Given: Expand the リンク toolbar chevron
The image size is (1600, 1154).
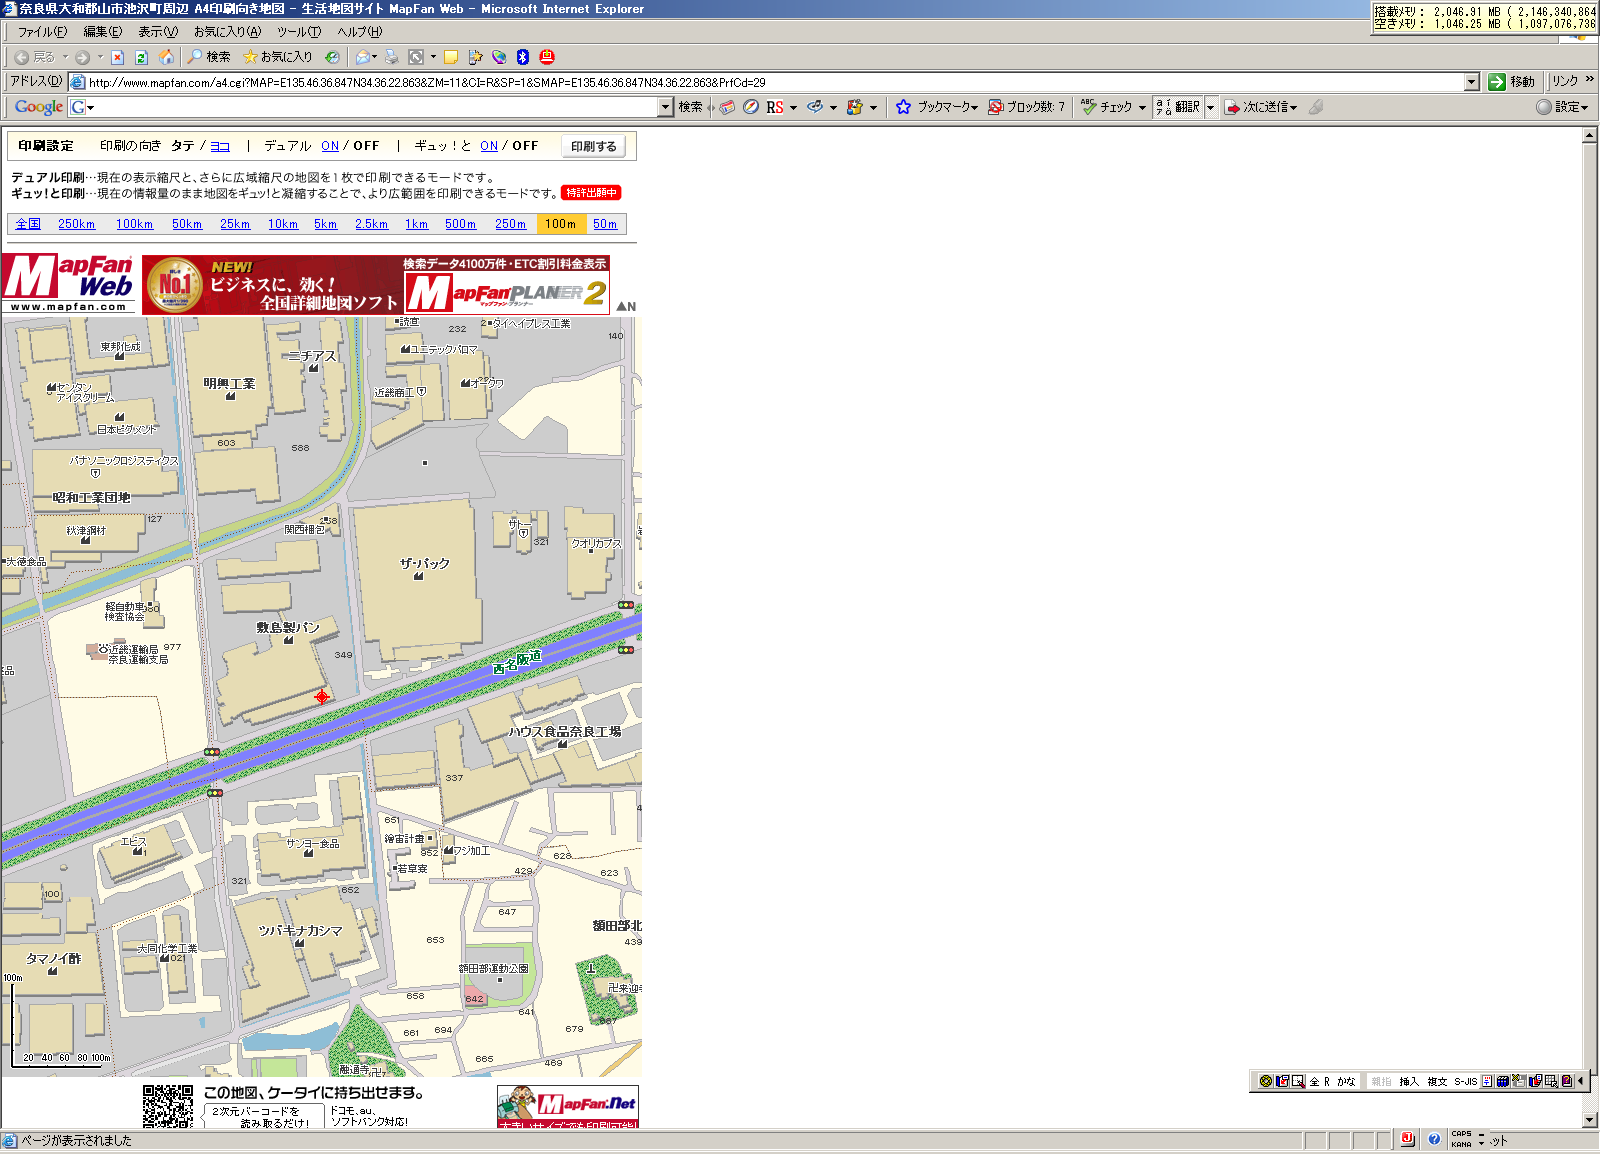Looking at the screenshot, I should click(1589, 79).
